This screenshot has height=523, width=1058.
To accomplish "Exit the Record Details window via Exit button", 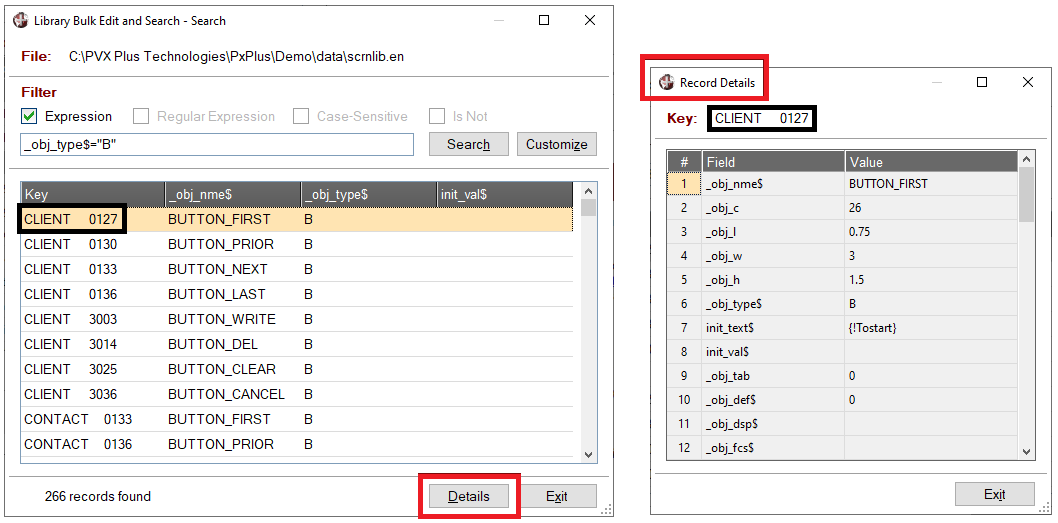I will tap(994, 494).
